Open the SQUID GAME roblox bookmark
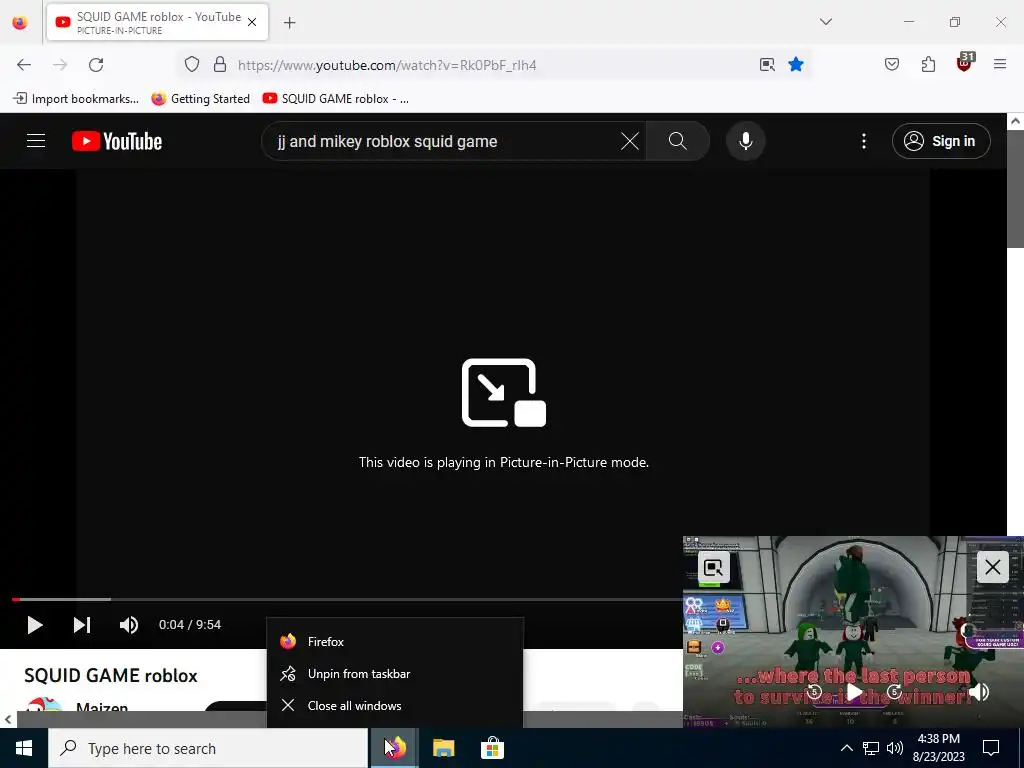This screenshot has width=1024, height=768. tap(336, 99)
